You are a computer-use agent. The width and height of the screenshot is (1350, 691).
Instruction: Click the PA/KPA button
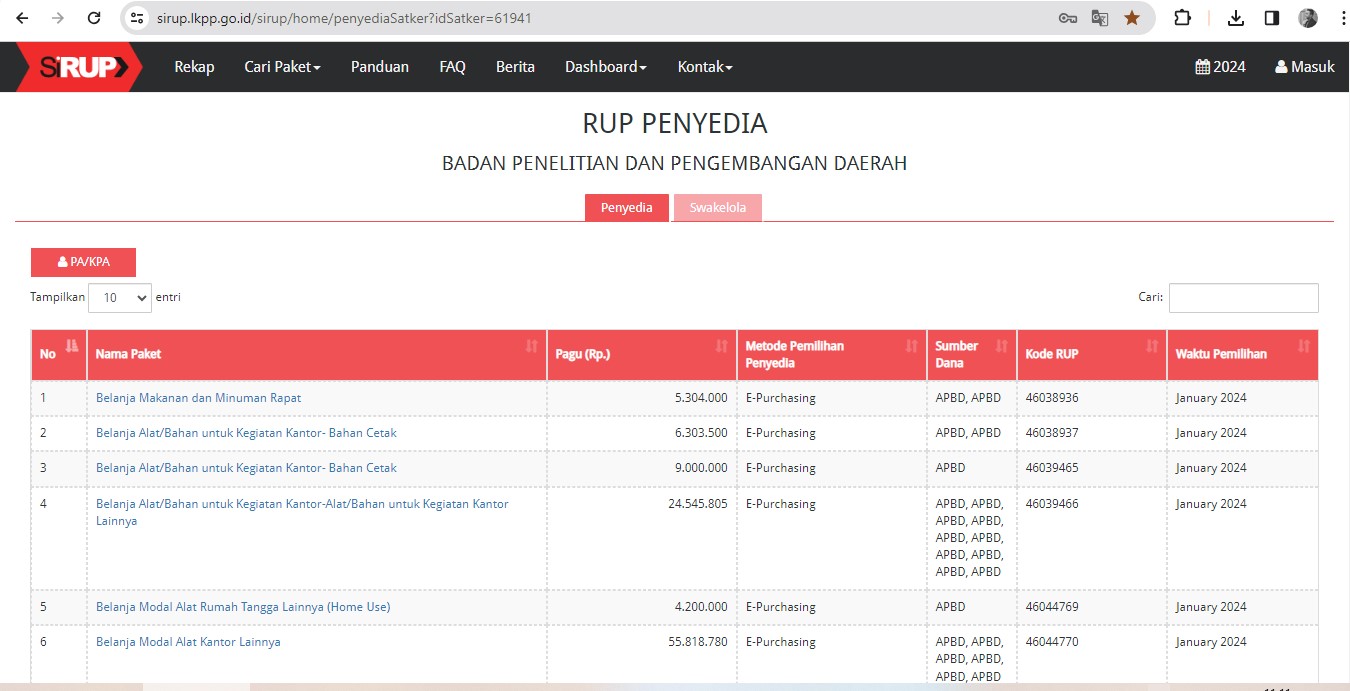(x=83, y=262)
